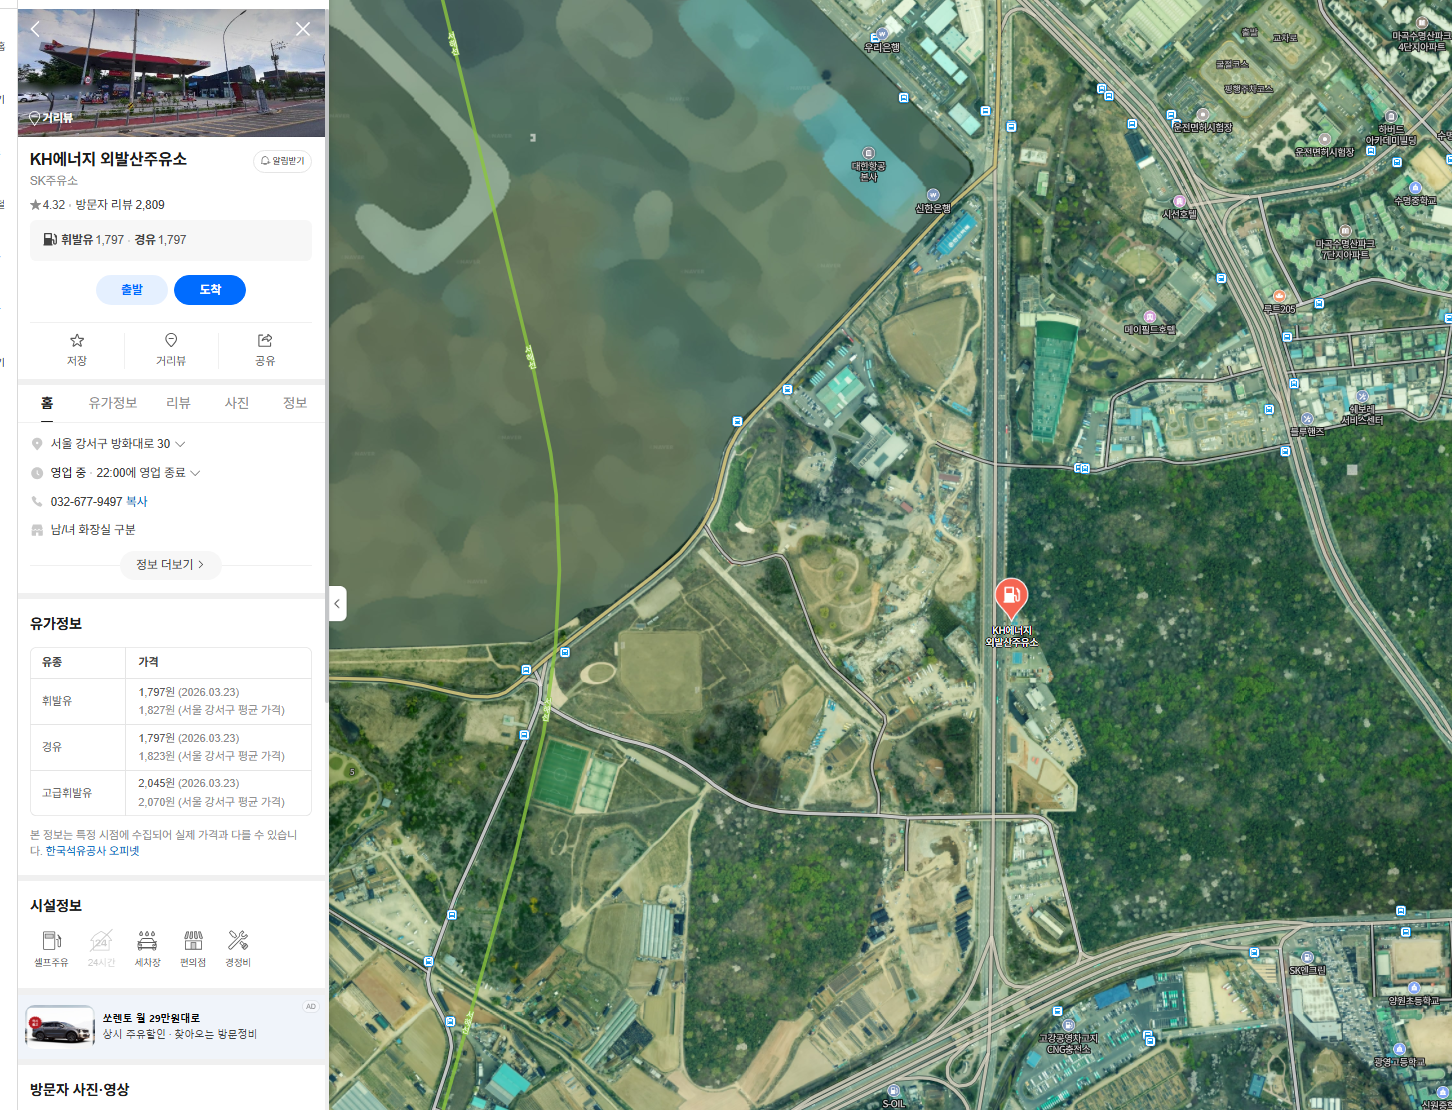
Task: Click the 24시간 facility icon
Action: pos(101,948)
